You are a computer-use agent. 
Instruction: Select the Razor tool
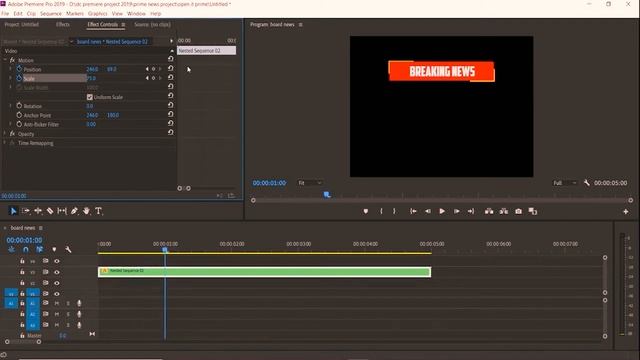[x=50, y=211]
